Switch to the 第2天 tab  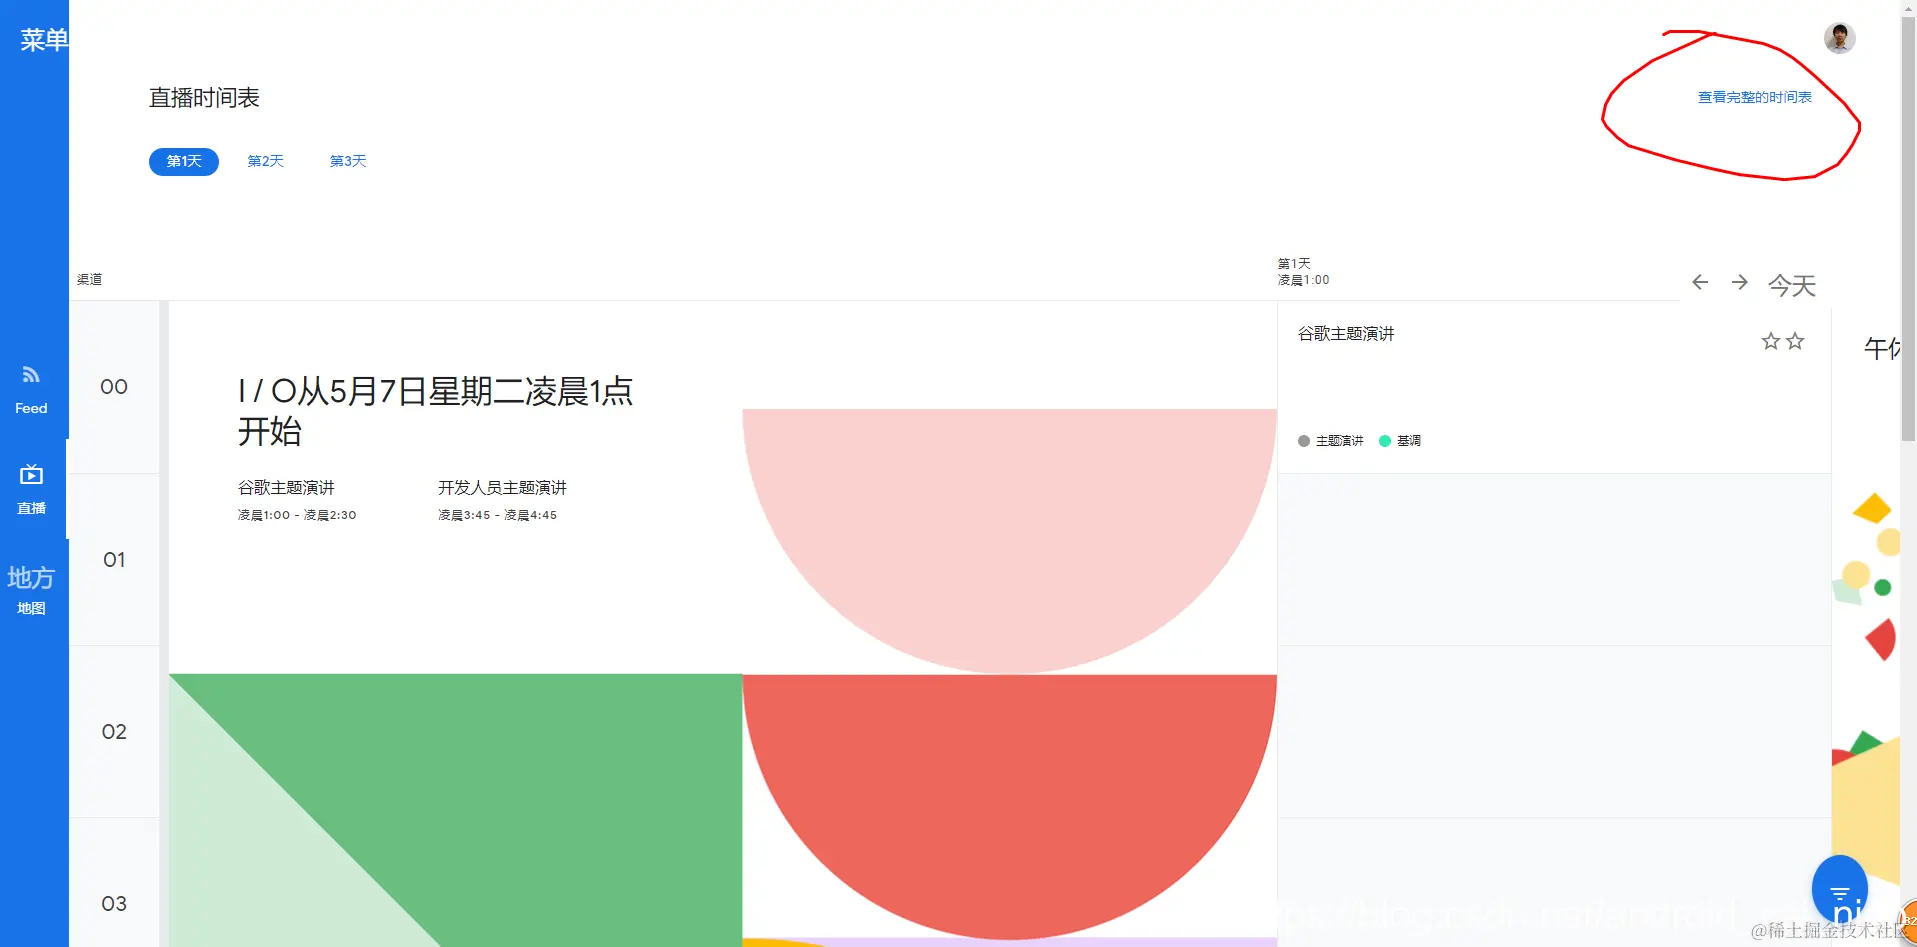click(265, 161)
